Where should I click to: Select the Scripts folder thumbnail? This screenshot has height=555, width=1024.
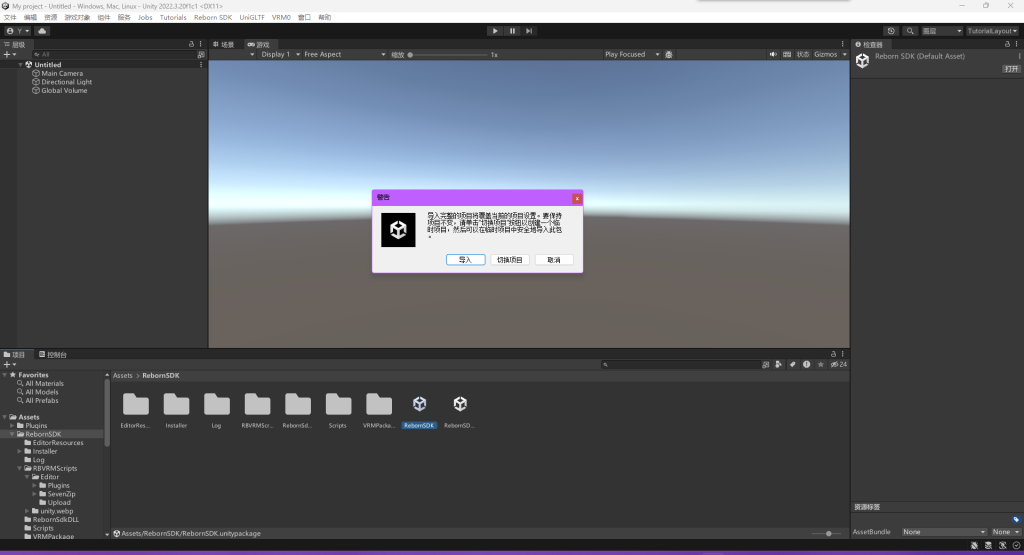pos(338,410)
